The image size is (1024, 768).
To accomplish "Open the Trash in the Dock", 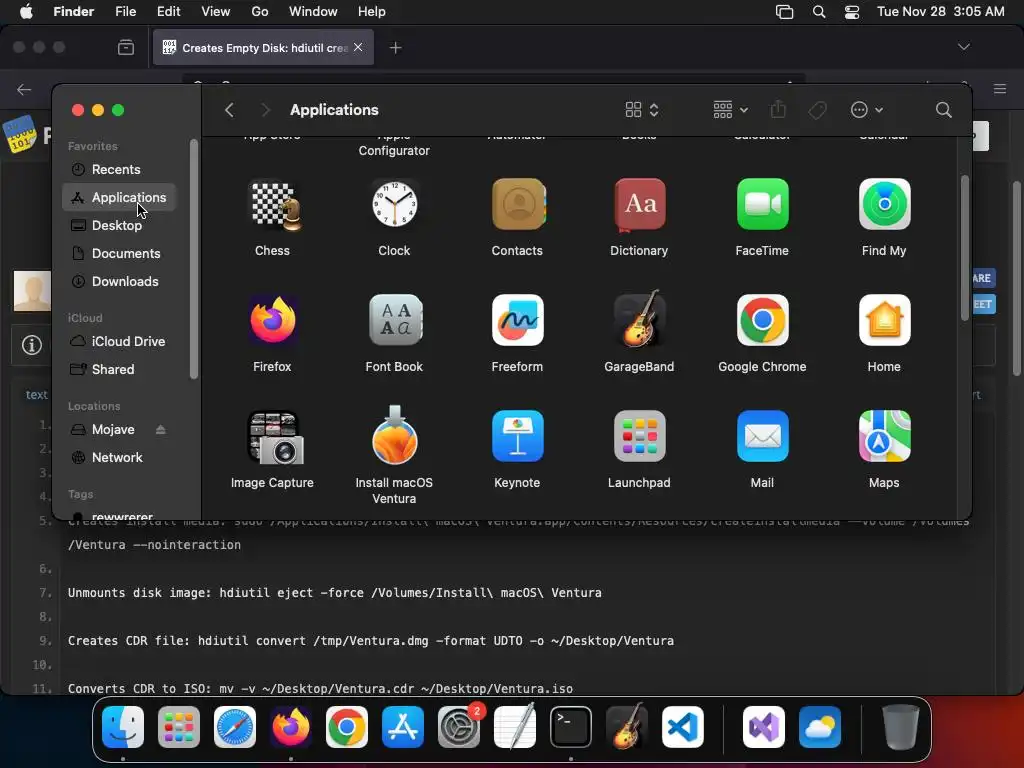I will click(x=900, y=727).
